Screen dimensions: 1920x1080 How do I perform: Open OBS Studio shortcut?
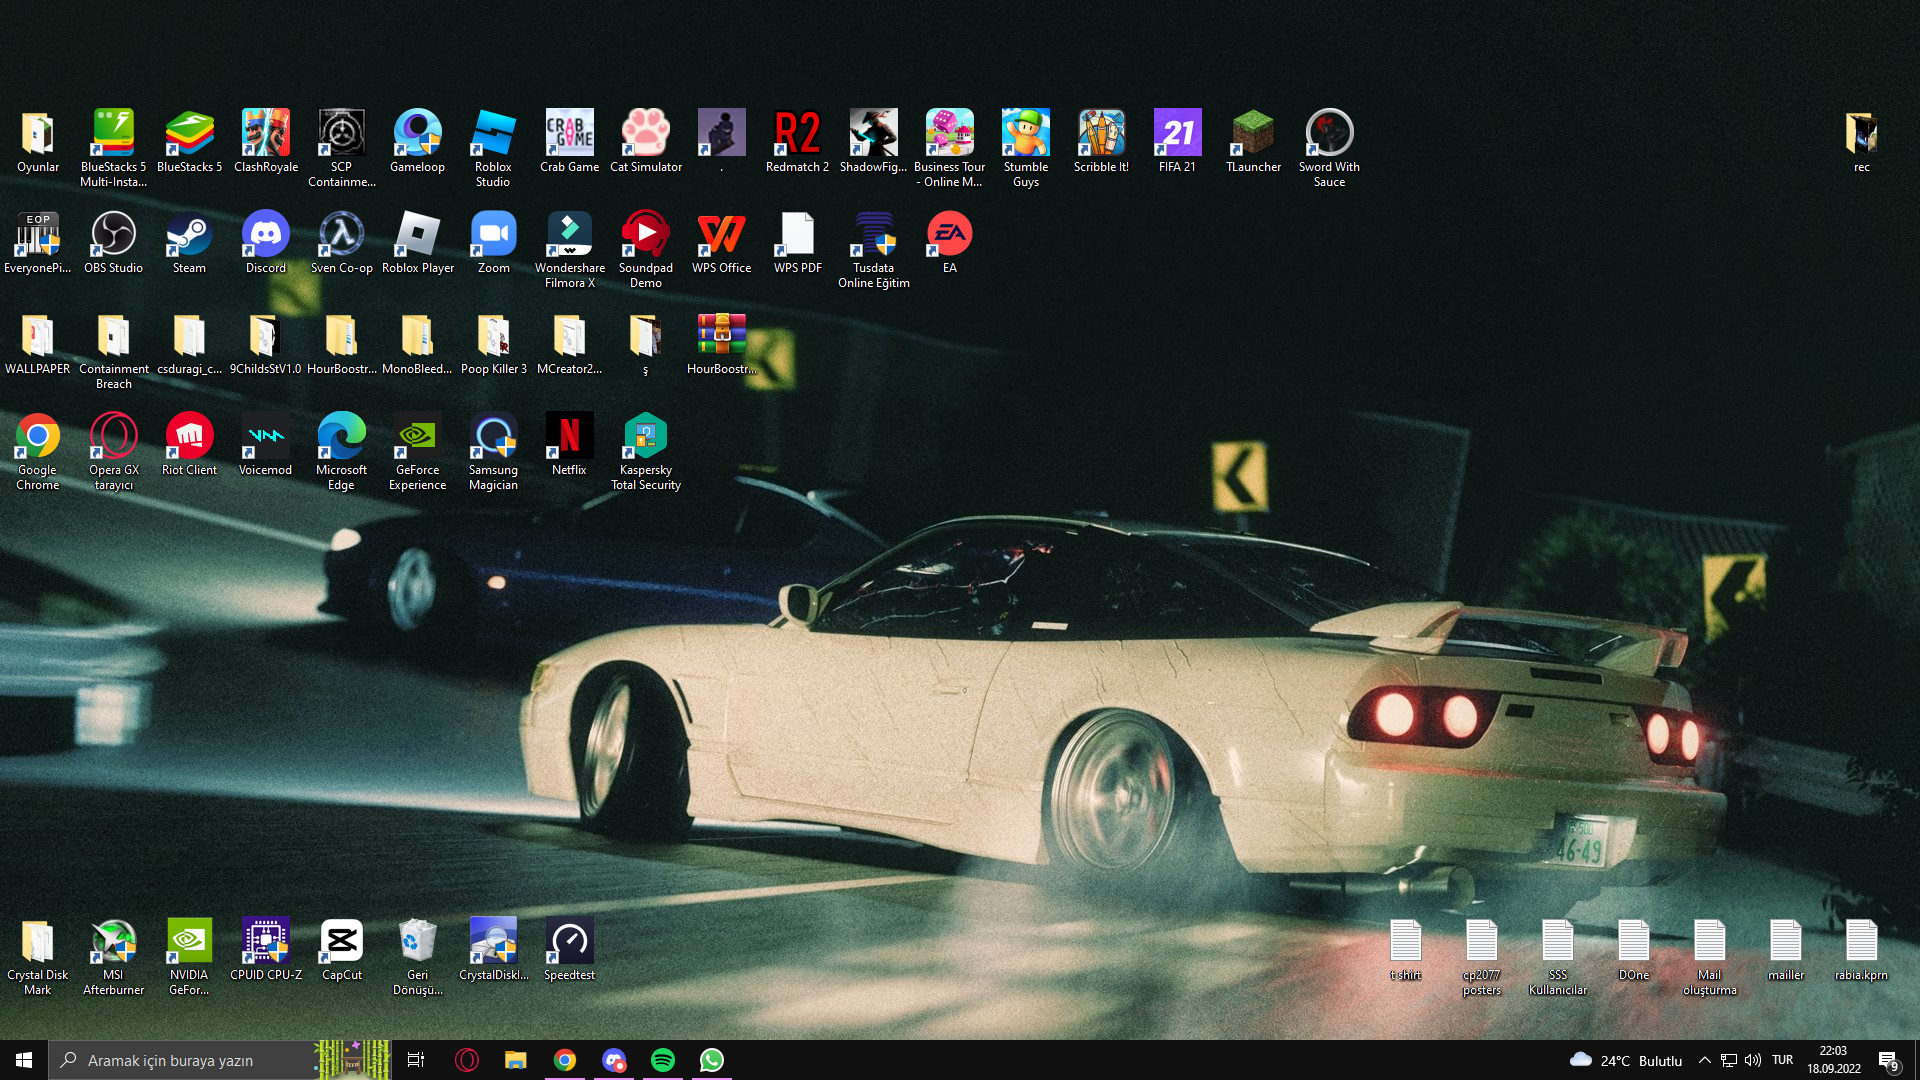pyautogui.click(x=113, y=241)
